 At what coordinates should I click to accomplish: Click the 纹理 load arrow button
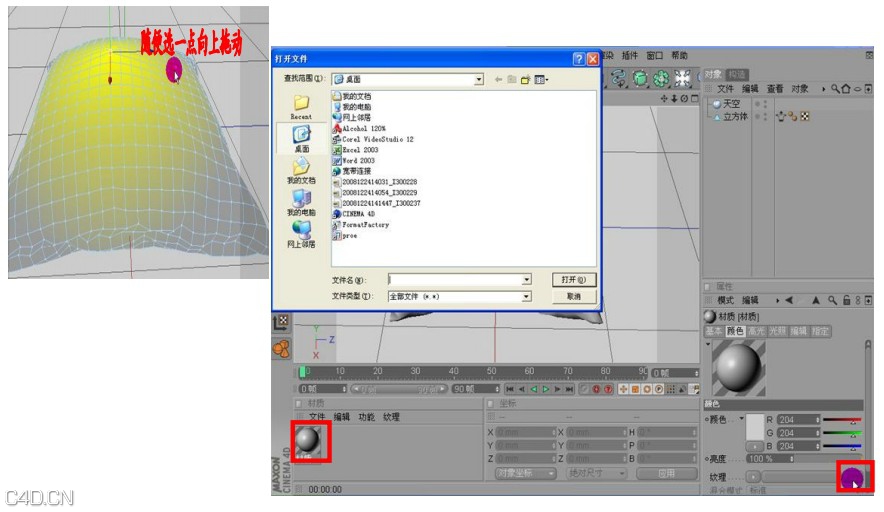click(753, 476)
